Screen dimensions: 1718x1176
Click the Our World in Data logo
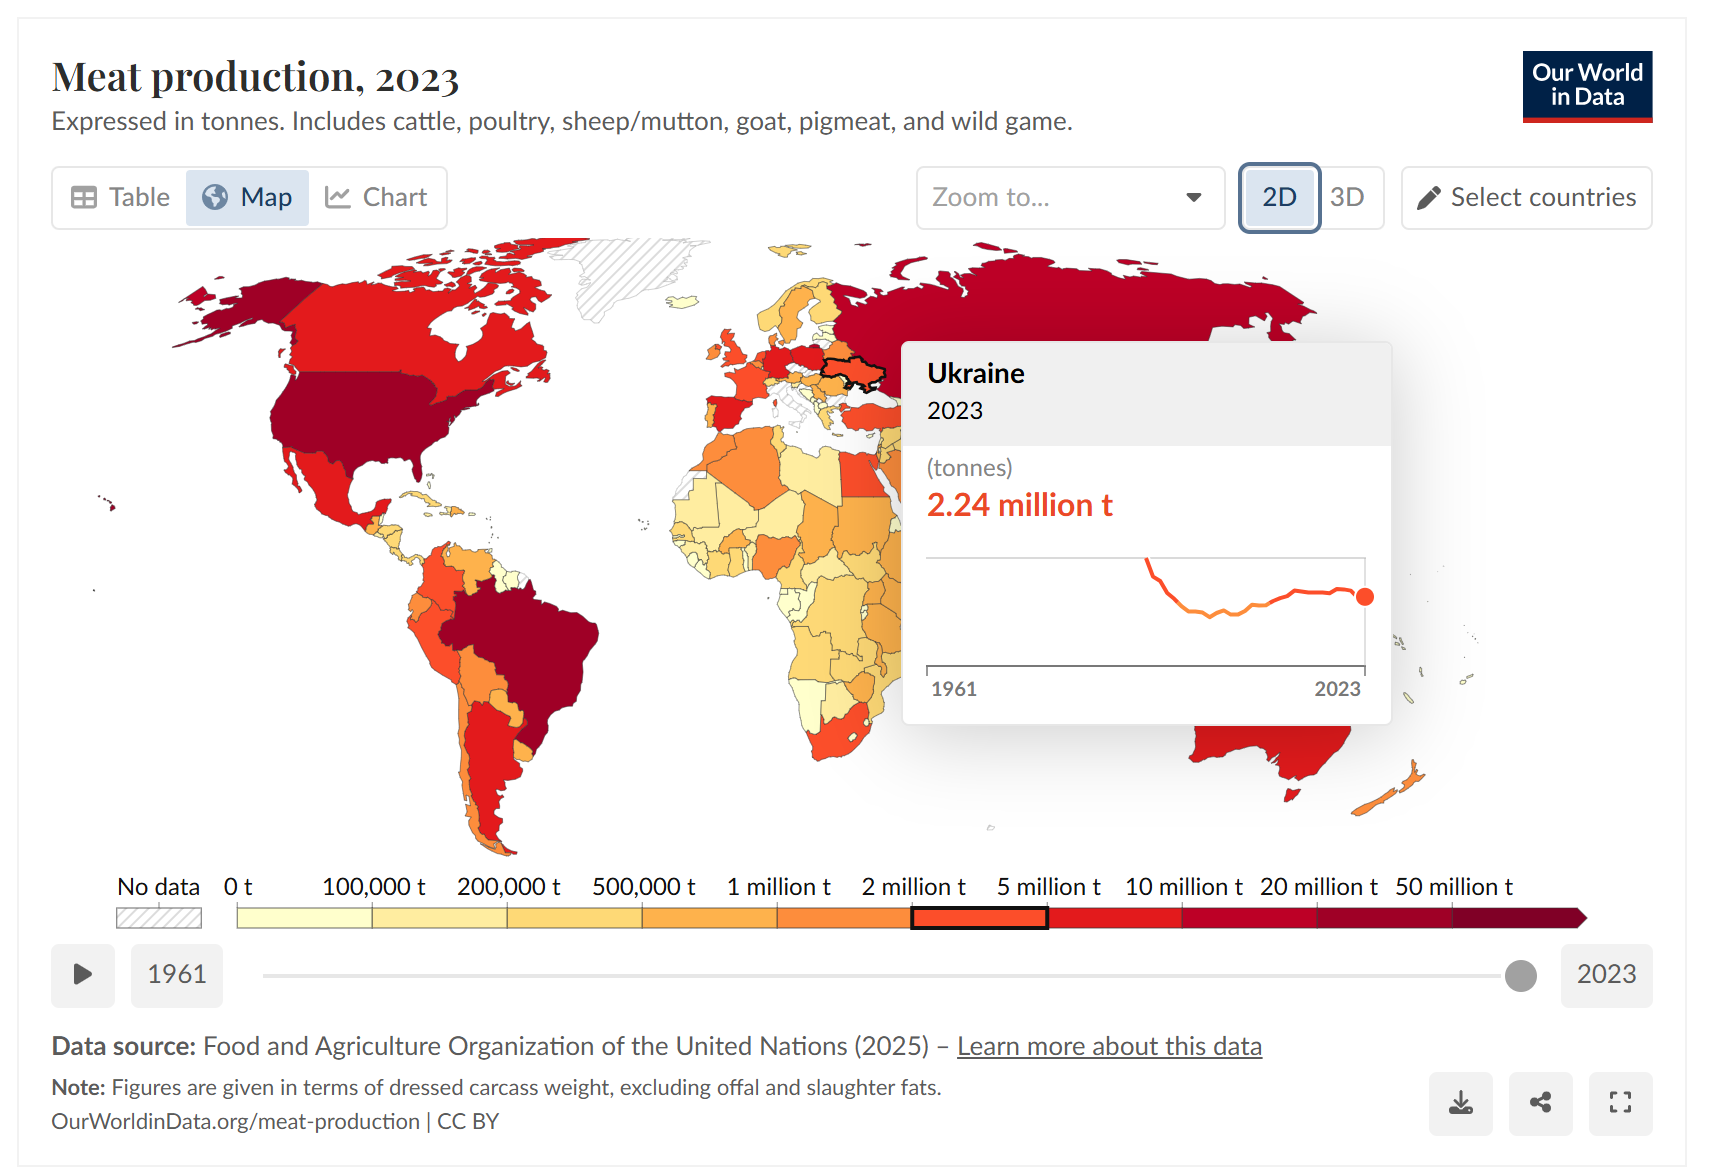(1587, 87)
